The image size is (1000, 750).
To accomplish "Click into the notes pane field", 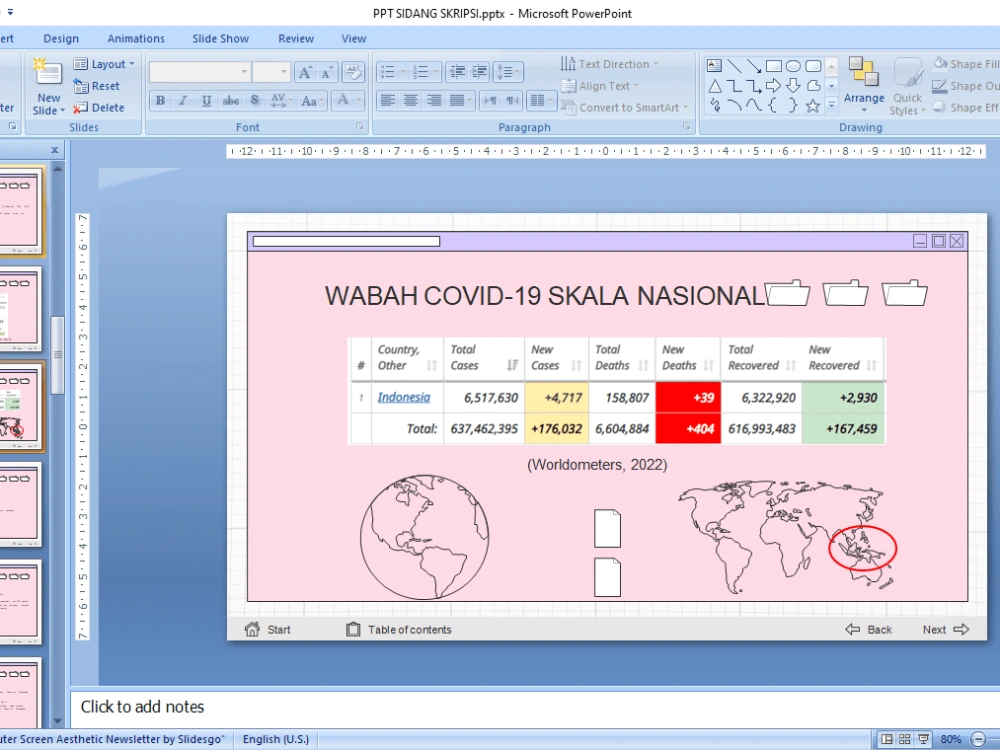I will pyautogui.click(x=534, y=707).
